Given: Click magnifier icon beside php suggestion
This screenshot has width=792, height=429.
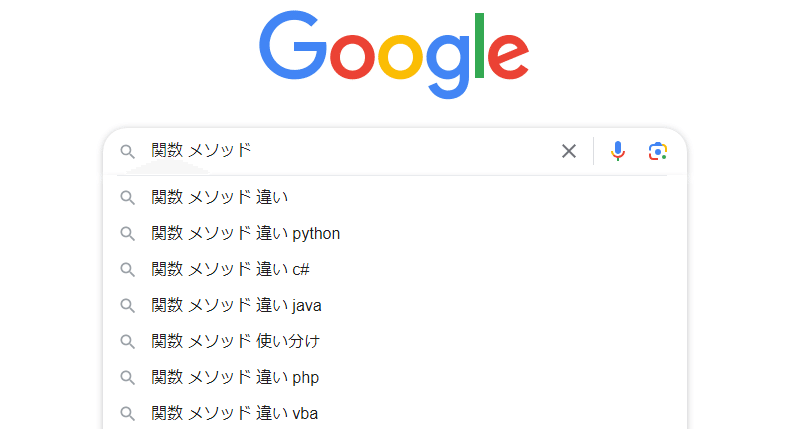Looking at the screenshot, I should pos(127,377).
